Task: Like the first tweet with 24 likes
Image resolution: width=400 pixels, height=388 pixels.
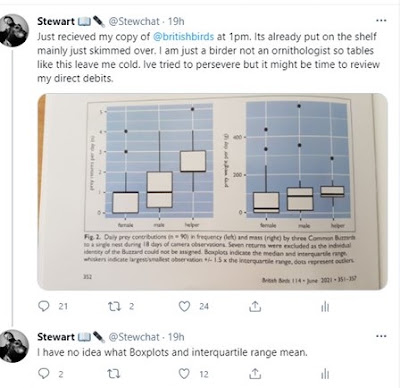Action: (x=184, y=306)
